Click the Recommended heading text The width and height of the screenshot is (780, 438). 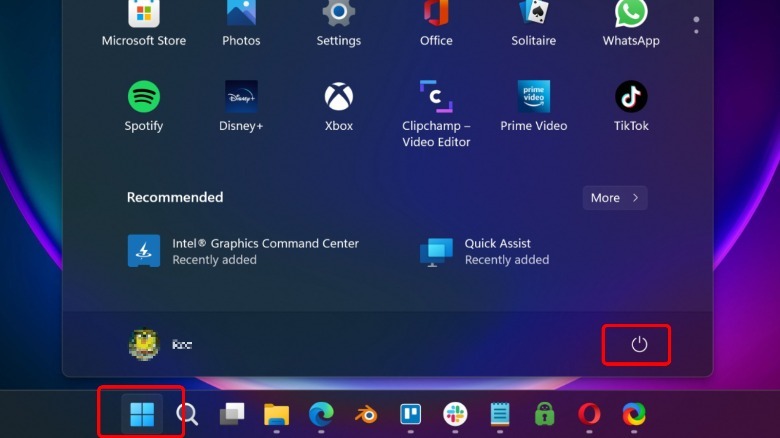tap(175, 197)
